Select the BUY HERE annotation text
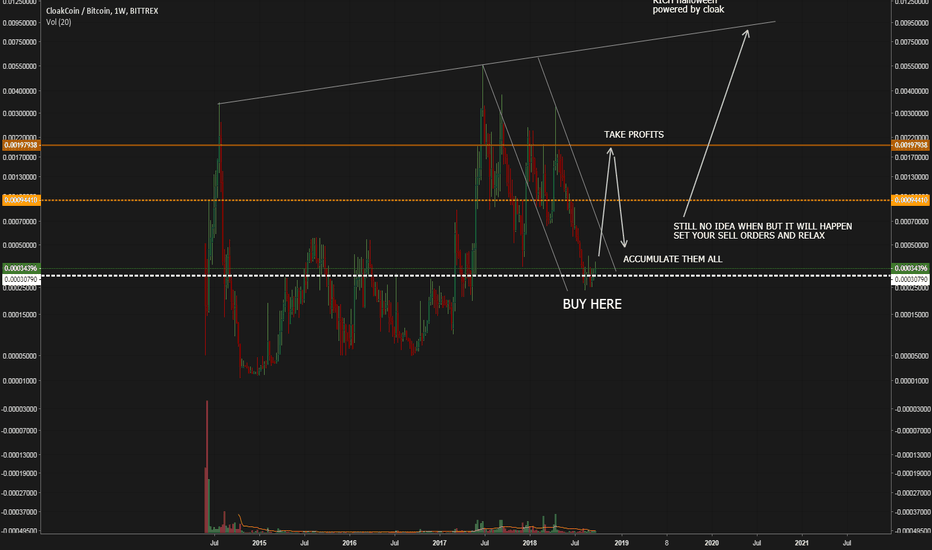The width and height of the screenshot is (932, 550). click(592, 304)
